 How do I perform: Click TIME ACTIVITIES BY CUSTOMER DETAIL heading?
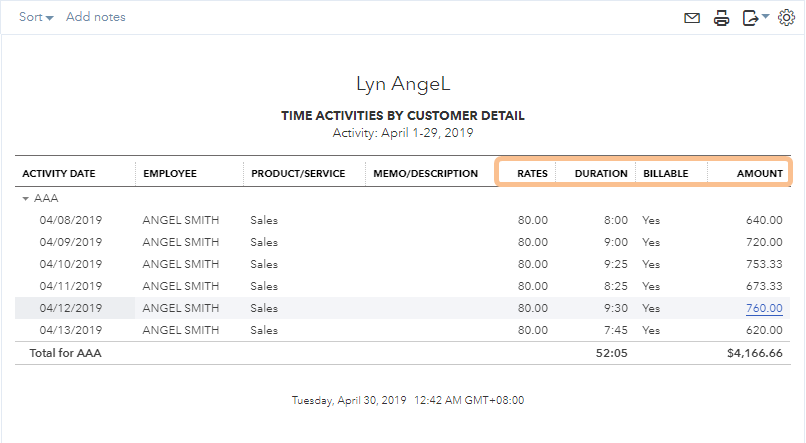(x=403, y=116)
